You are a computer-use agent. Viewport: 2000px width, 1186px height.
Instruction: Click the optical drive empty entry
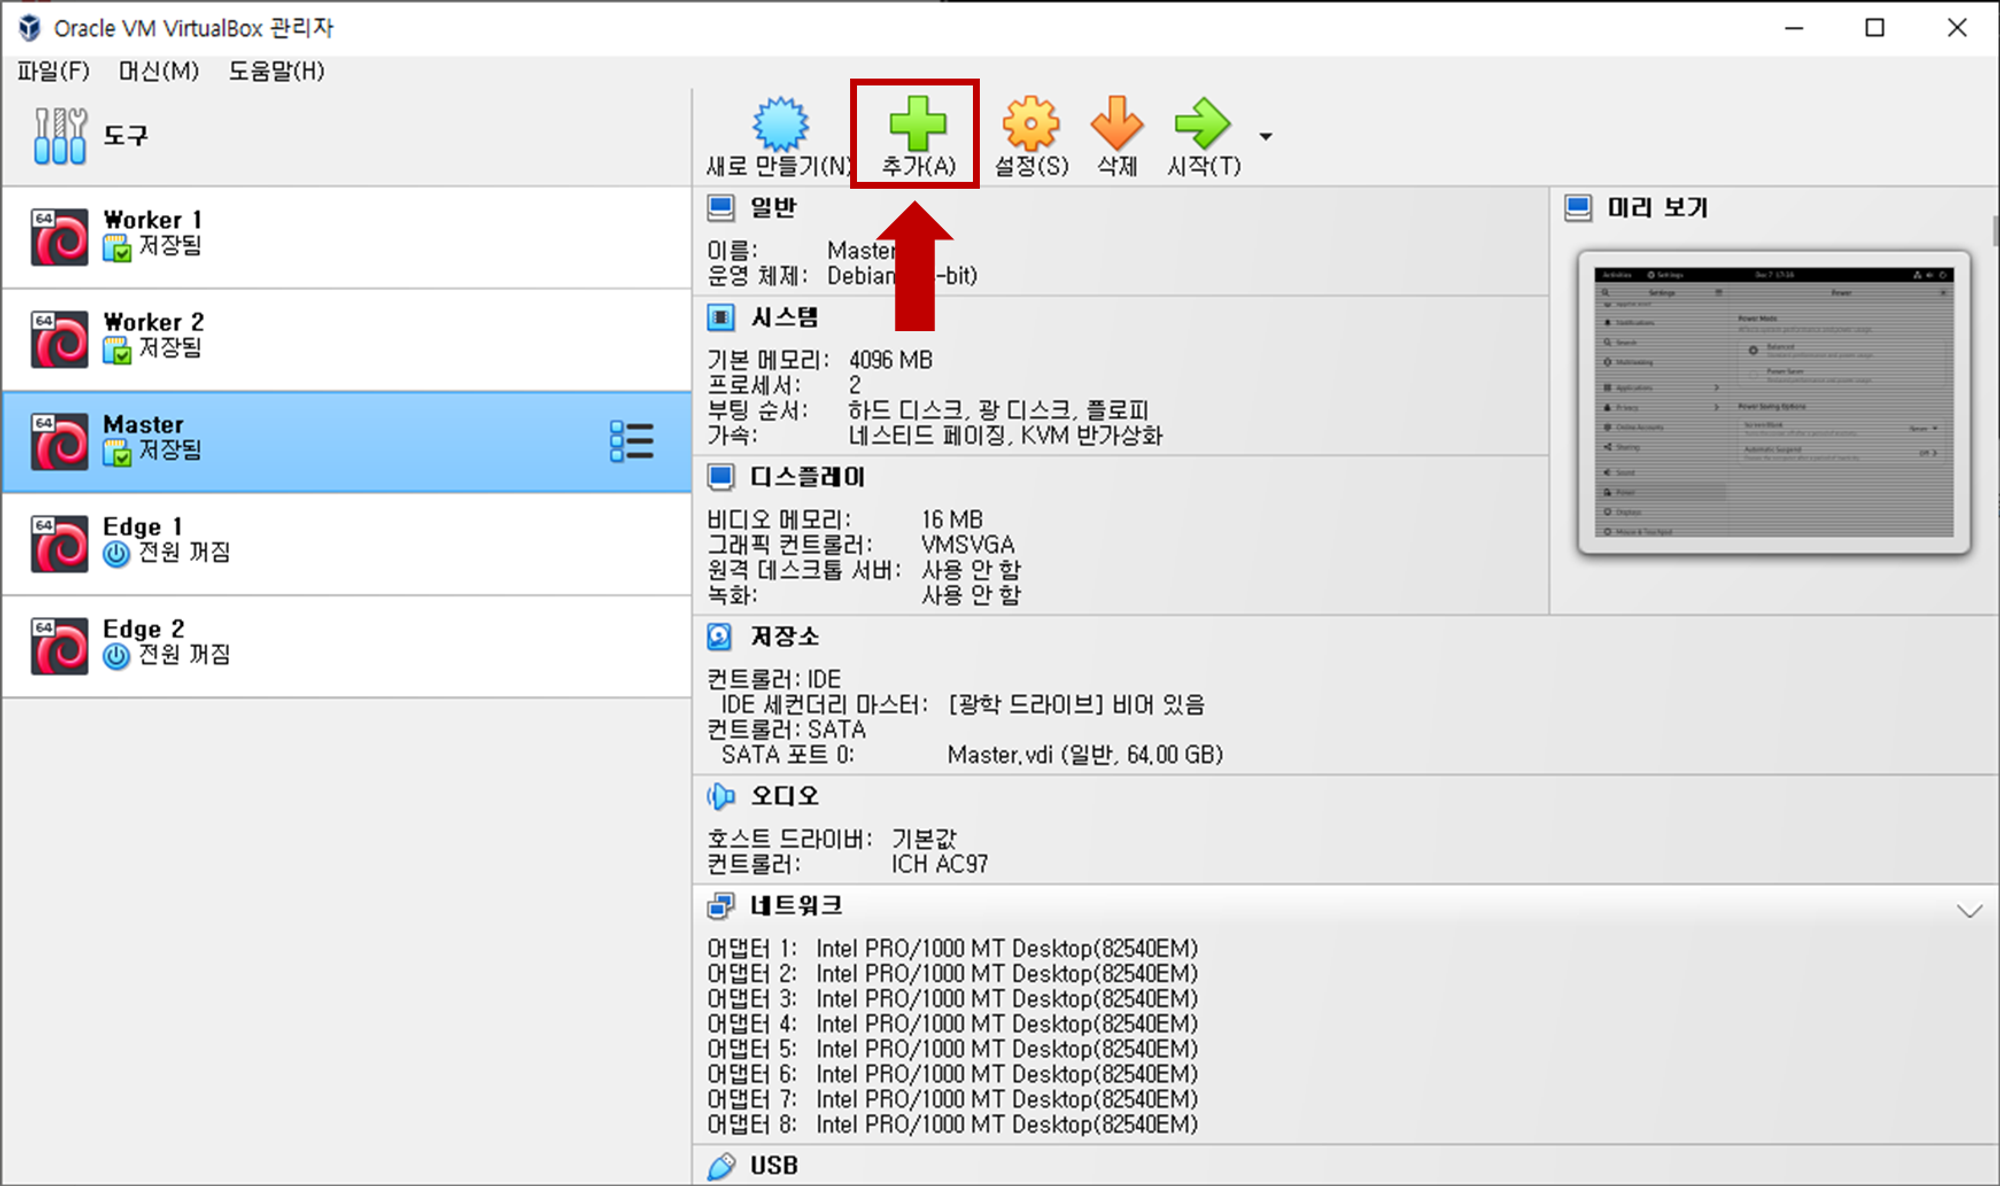tap(1076, 705)
